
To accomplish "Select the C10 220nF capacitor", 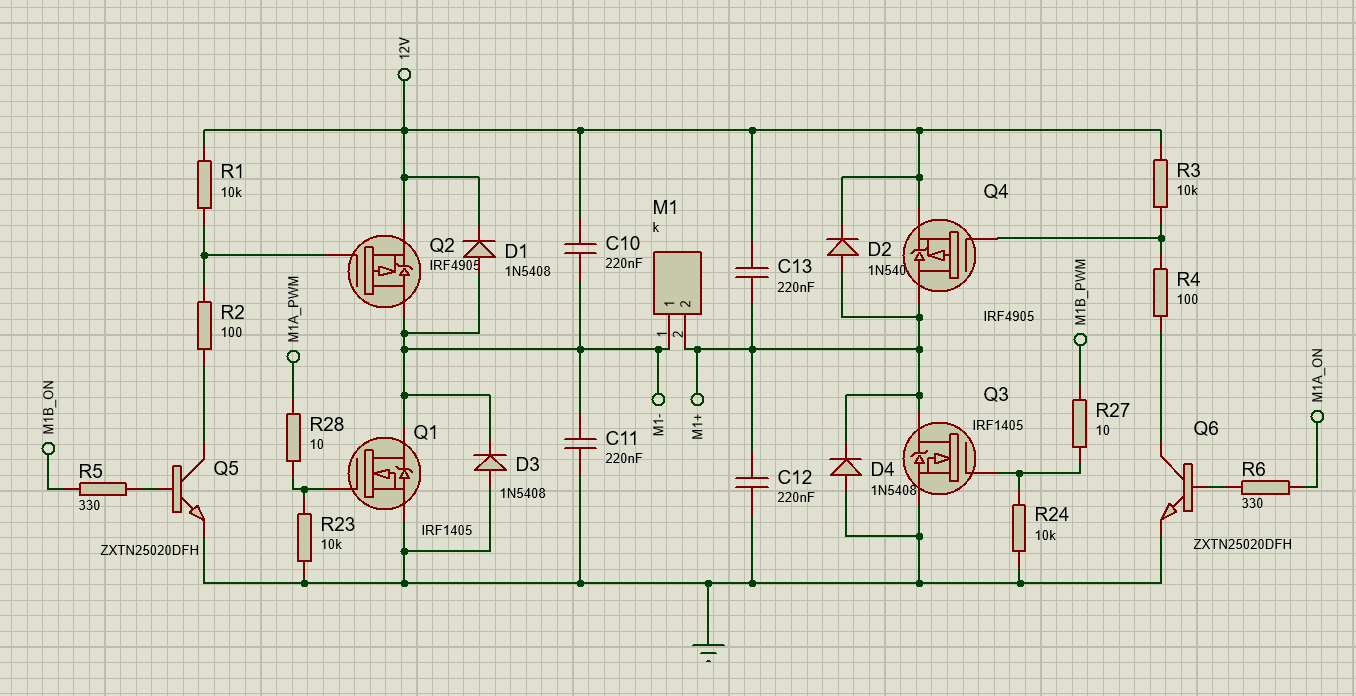I will click(578, 248).
